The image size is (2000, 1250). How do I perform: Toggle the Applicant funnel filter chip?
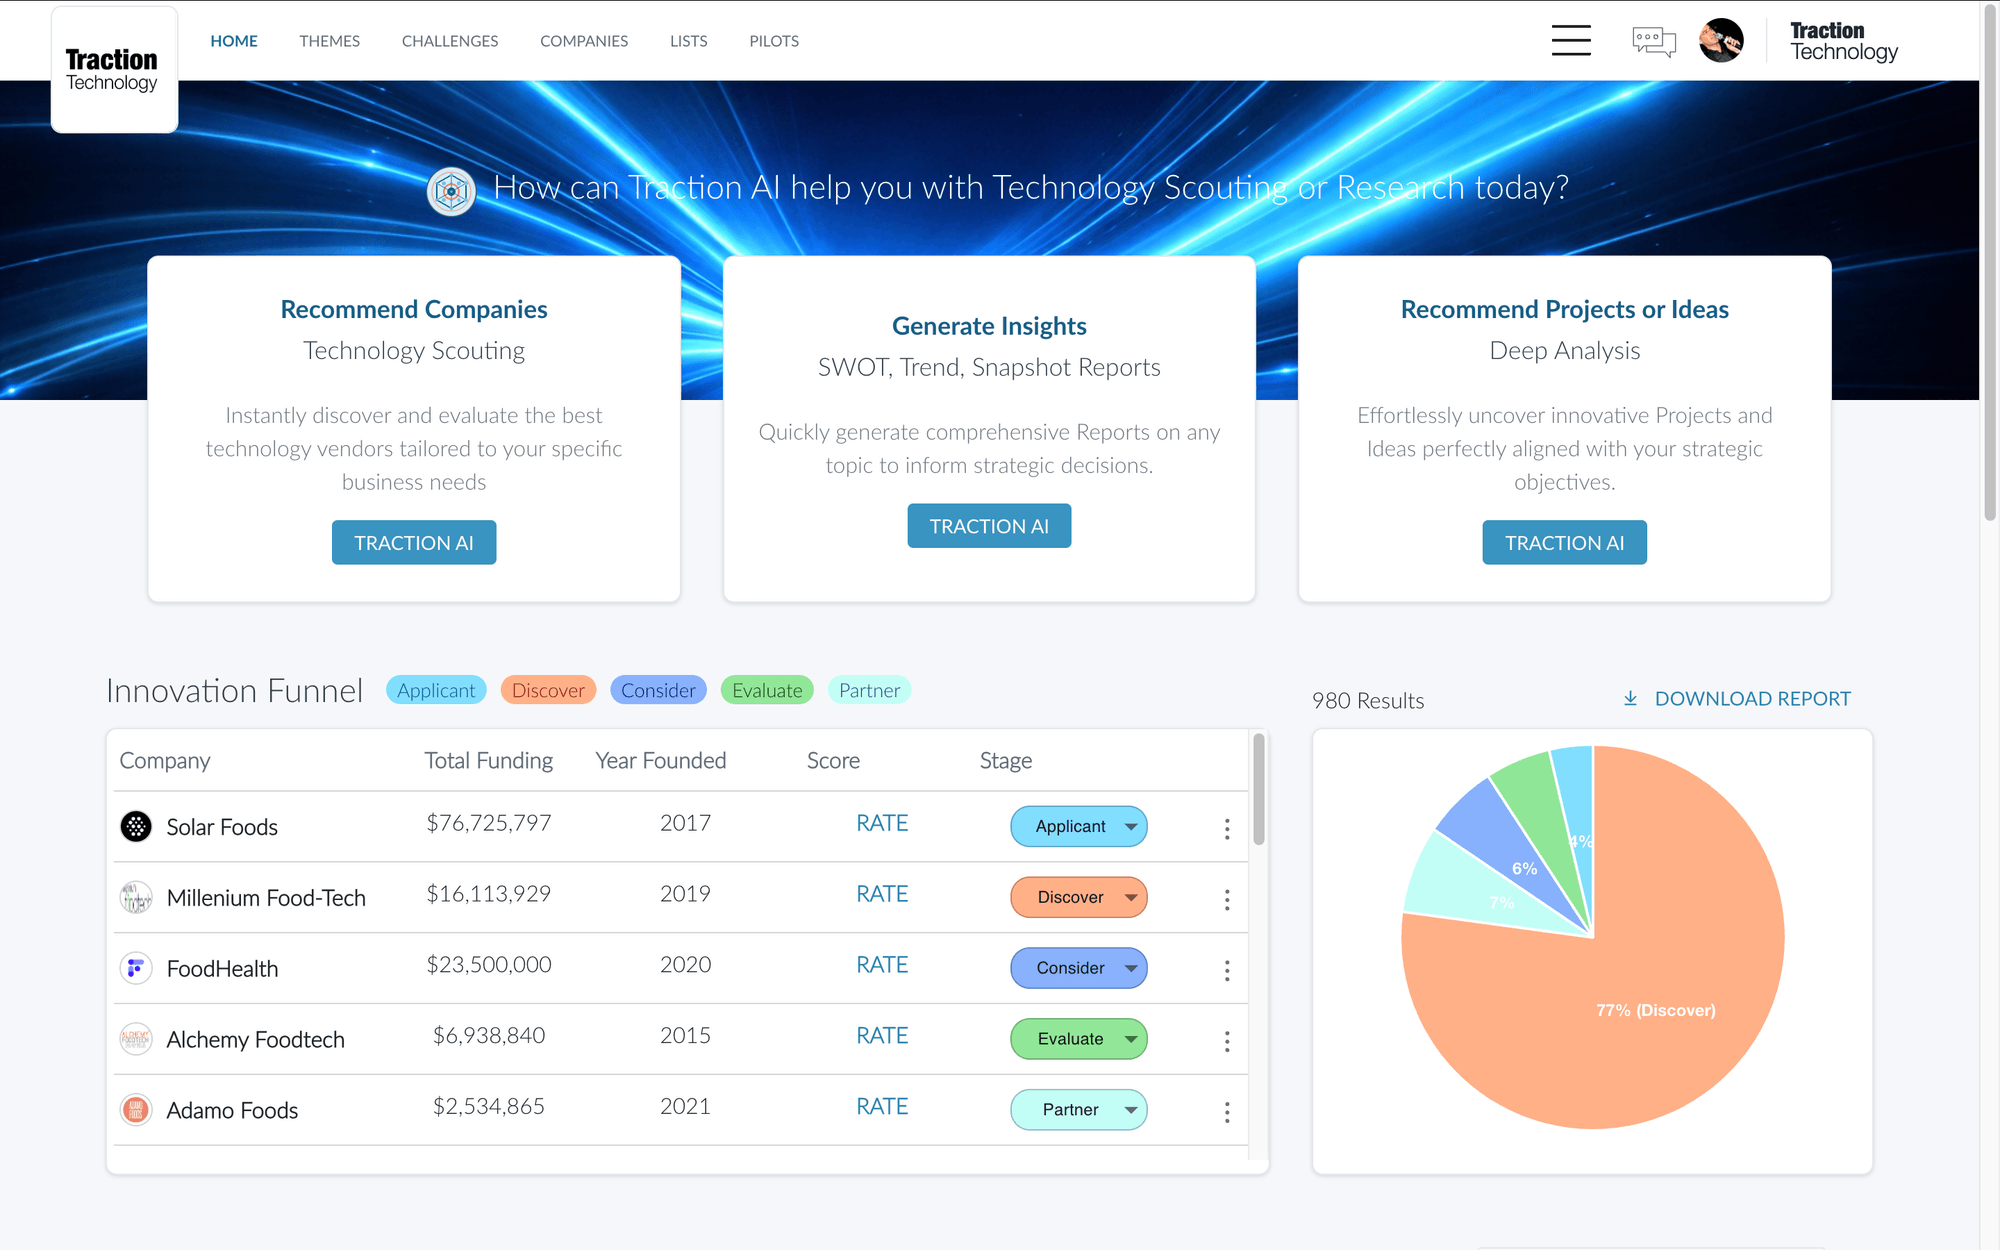436,690
